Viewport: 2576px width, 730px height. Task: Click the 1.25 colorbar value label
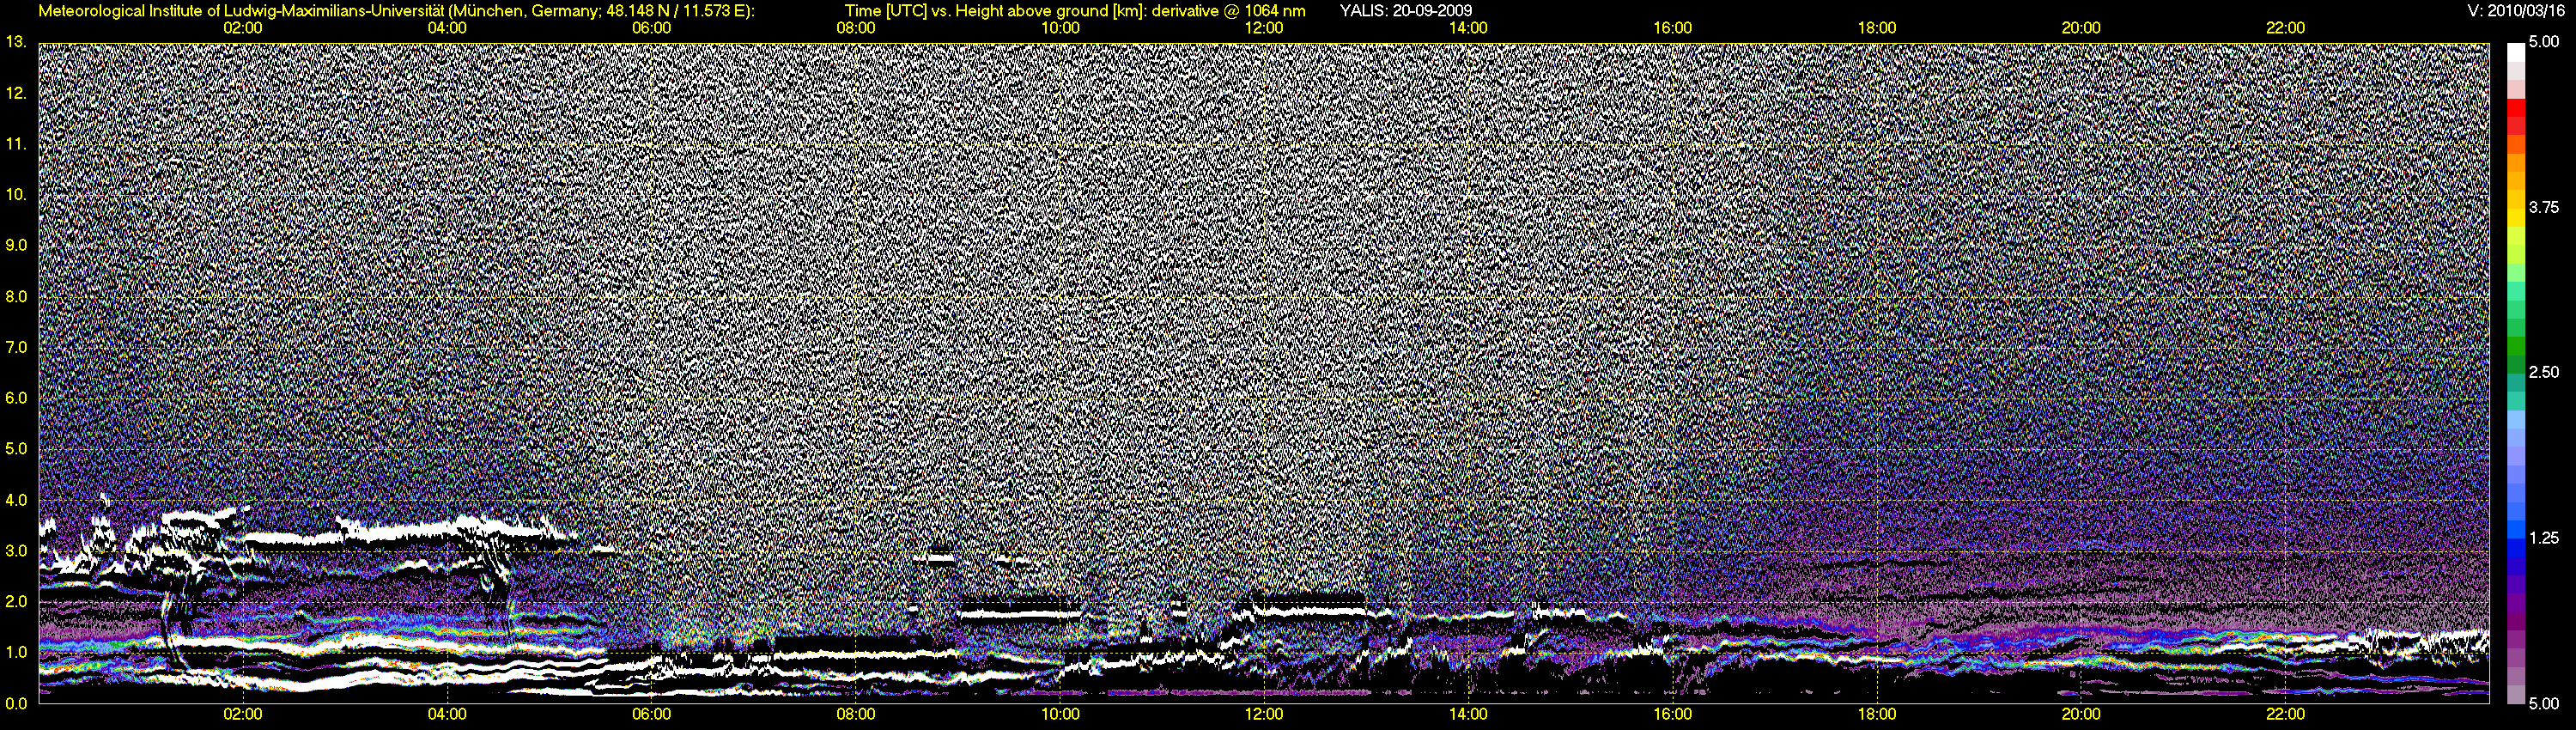tap(2543, 538)
